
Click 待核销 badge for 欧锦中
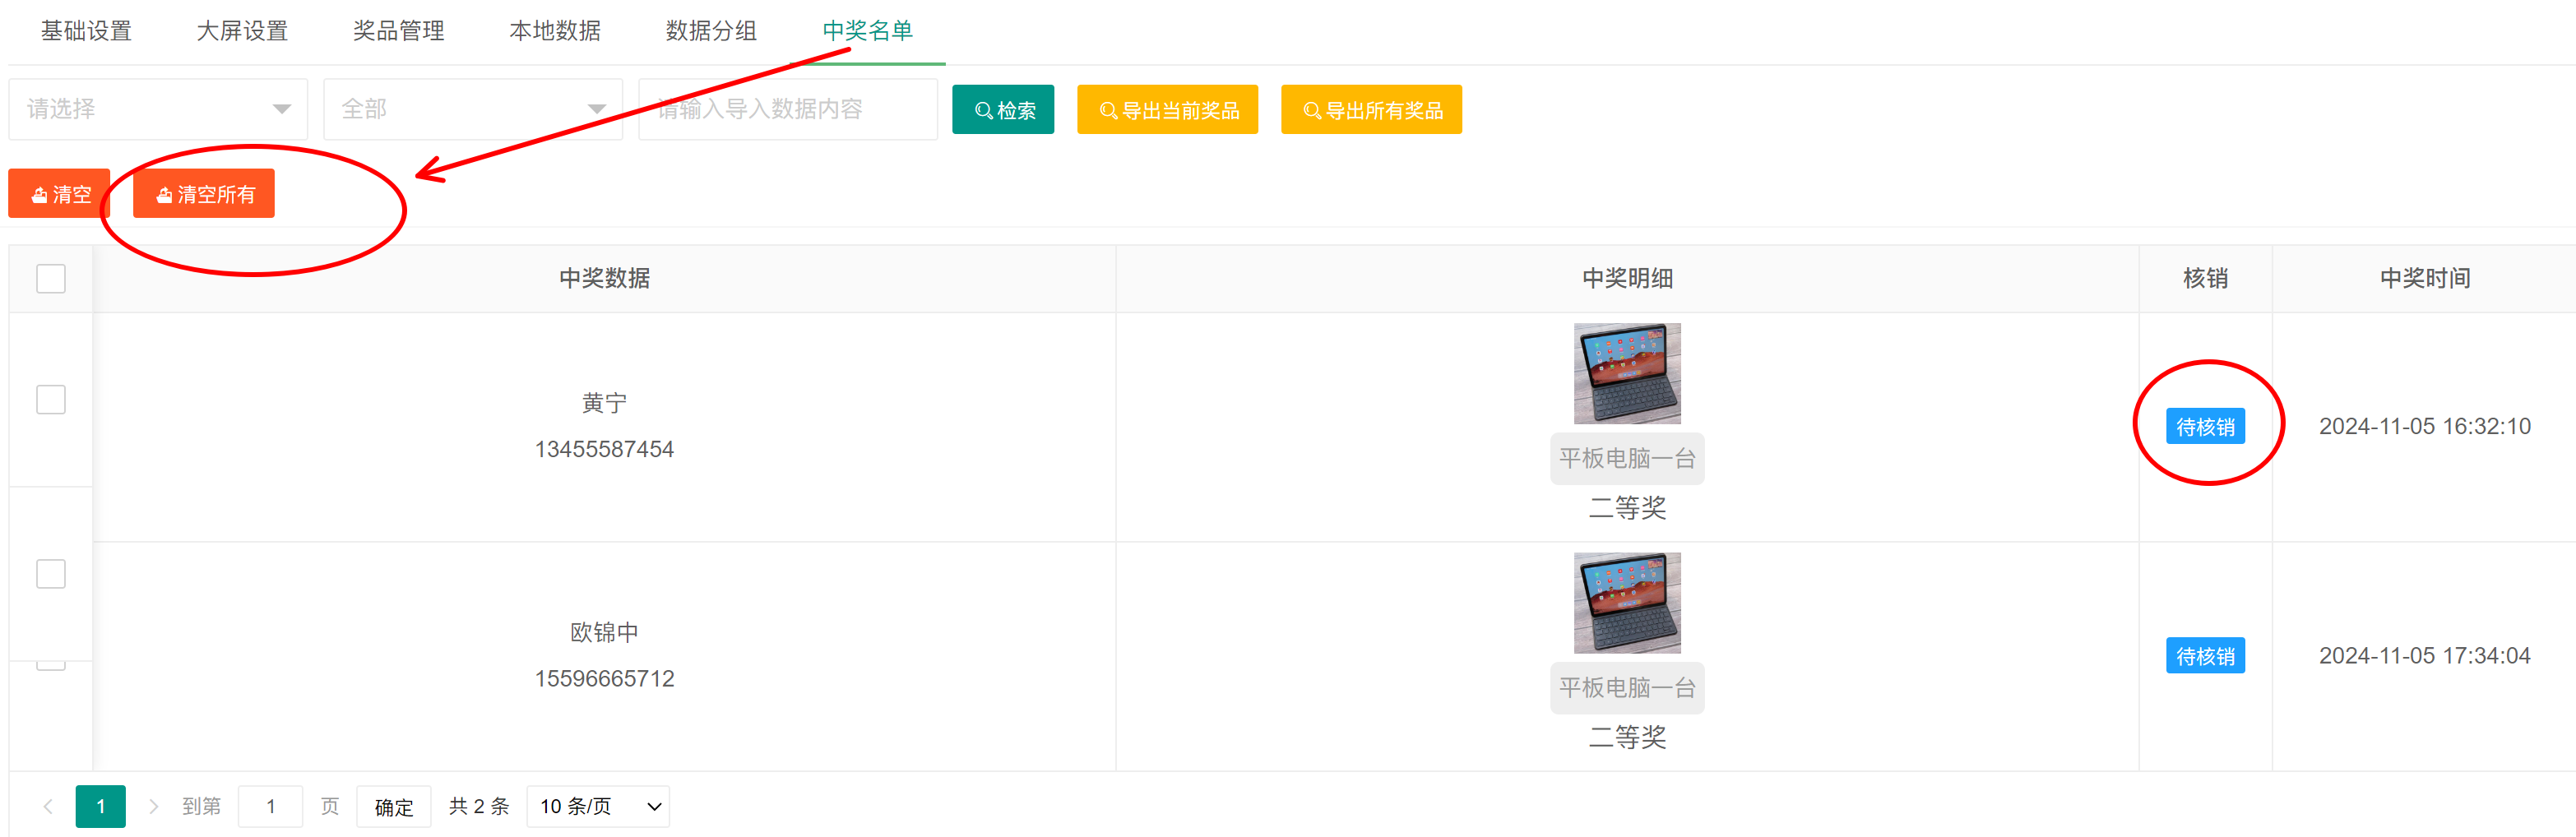pyautogui.click(x=2204, y=656)
